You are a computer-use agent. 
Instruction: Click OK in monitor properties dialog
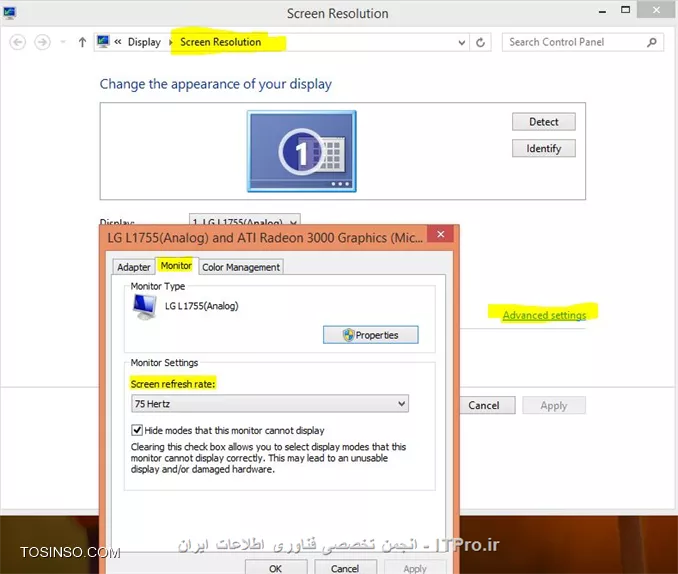click(x=276, y=567)
